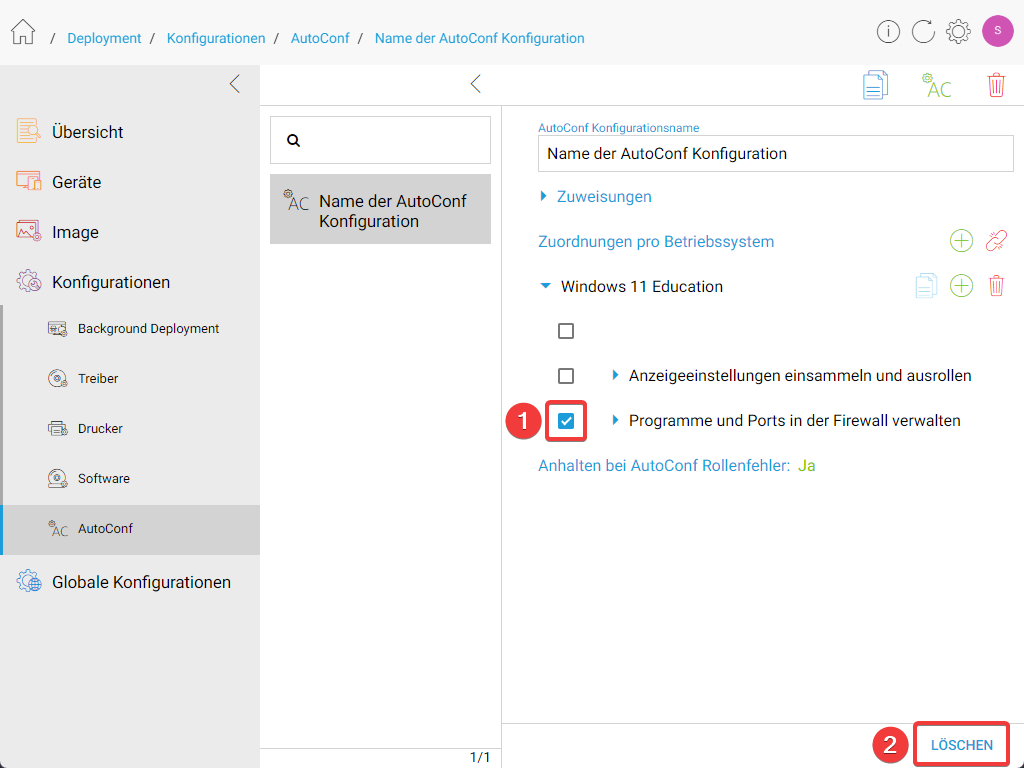Click the Übersicht sidebar icon
This screenshot has height=768, width=1024.
tap(28, 131)
